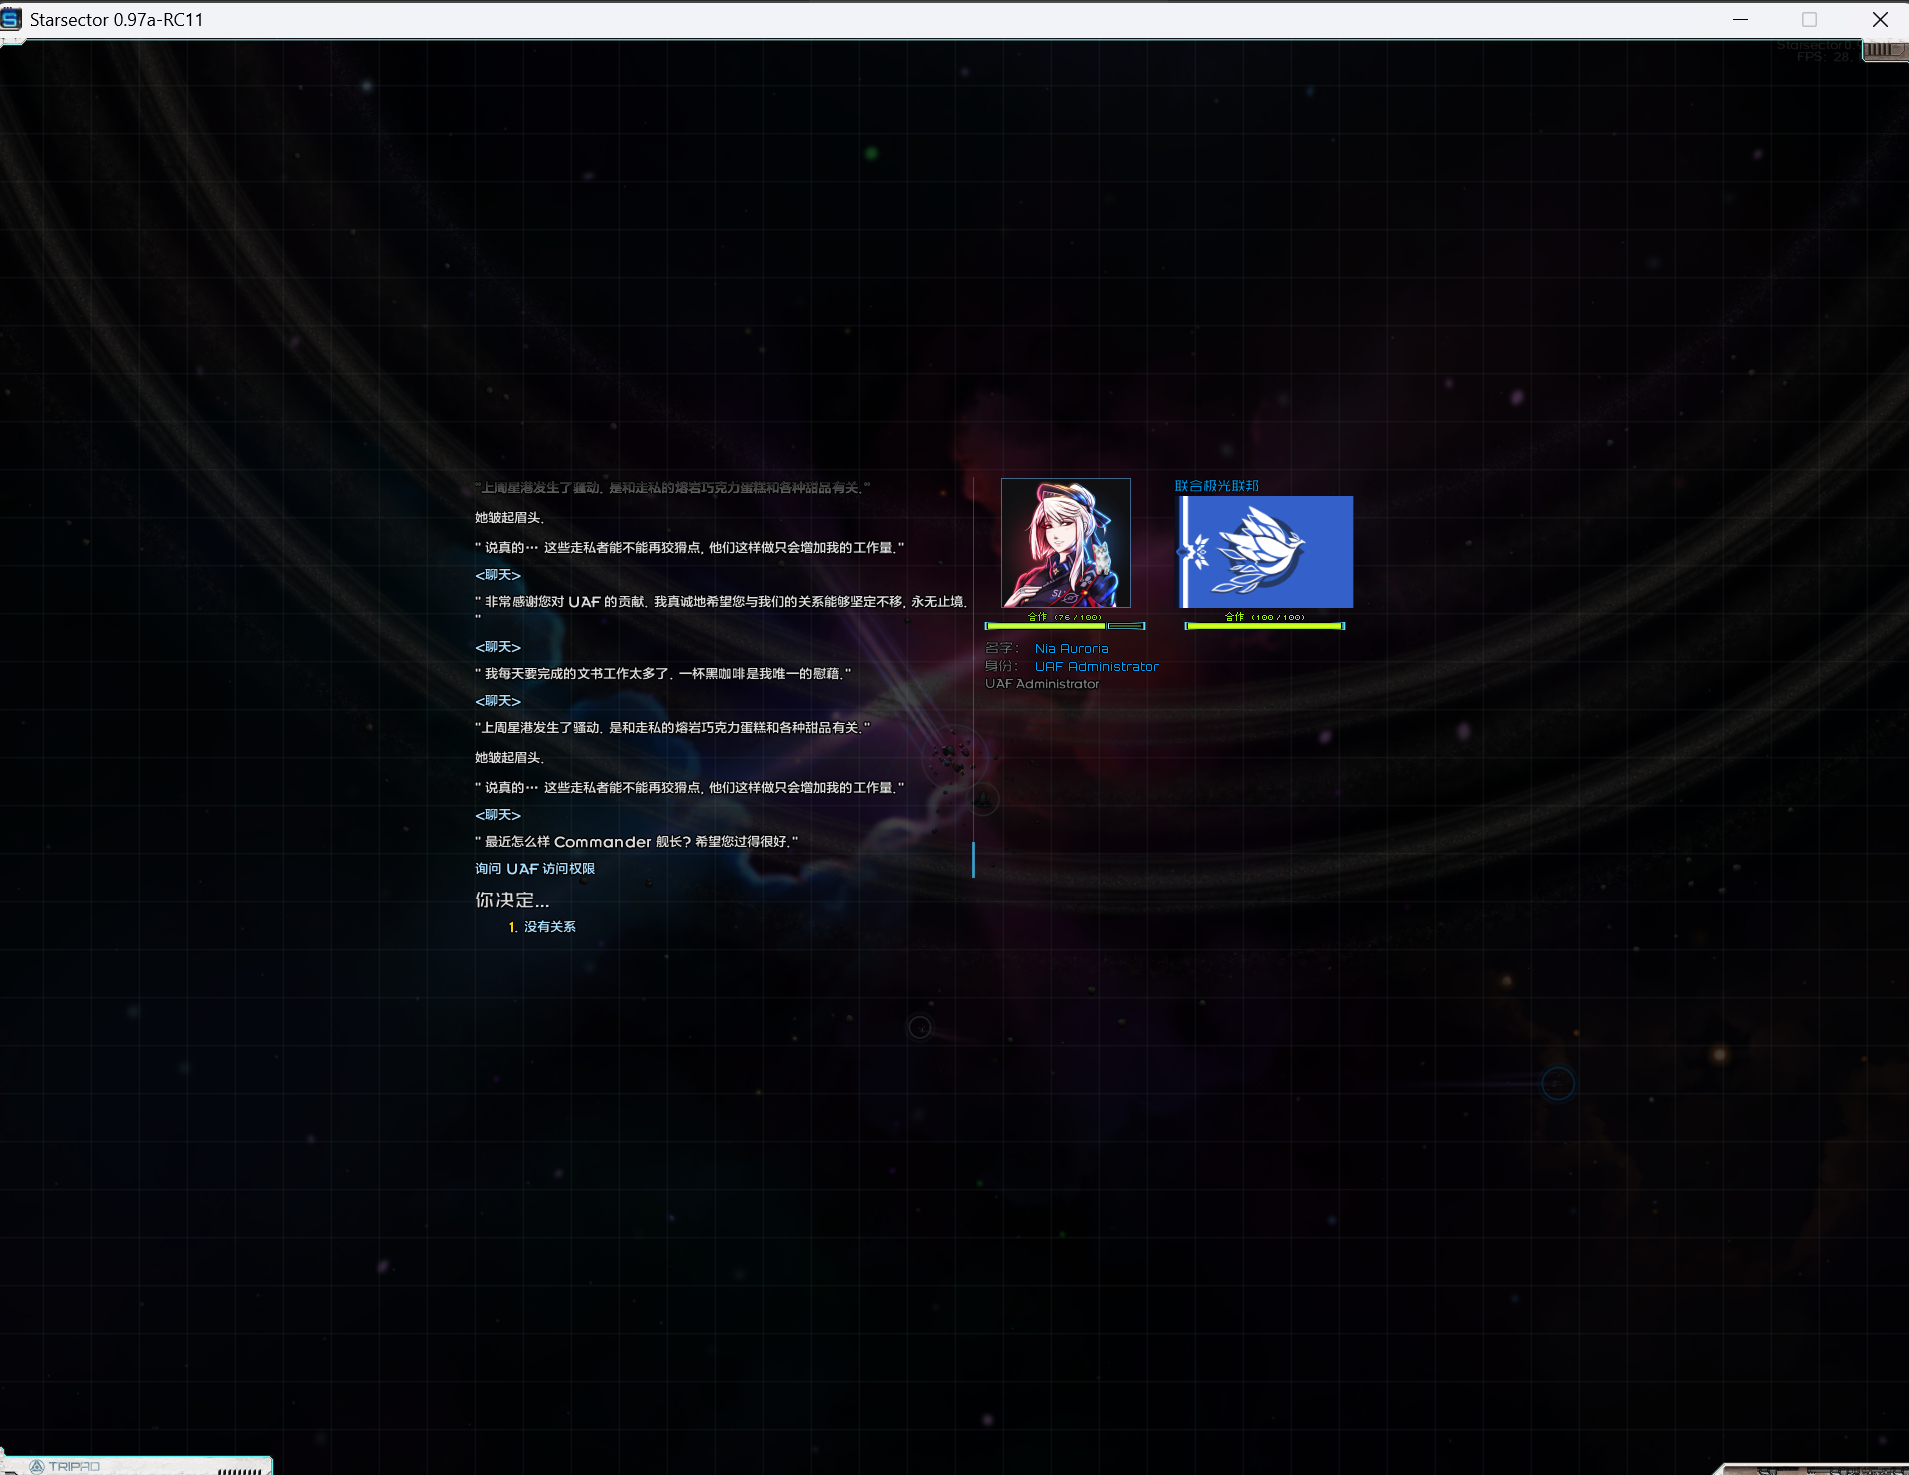Screen dimensions: 1909x1475
Task: Minimize the Starsector window
Action: pos(1740,19)
